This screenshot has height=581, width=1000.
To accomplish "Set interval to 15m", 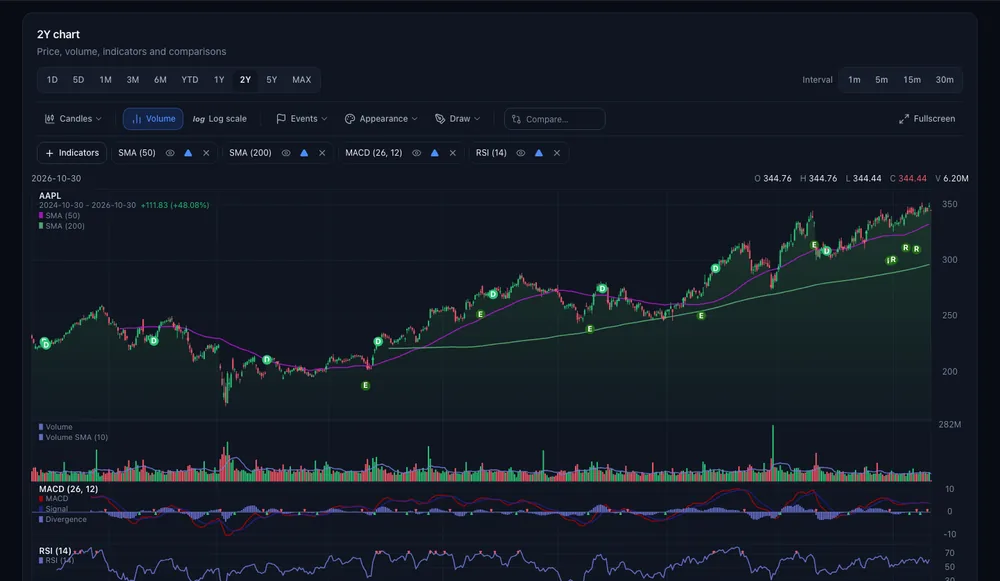I will [912, 80].
